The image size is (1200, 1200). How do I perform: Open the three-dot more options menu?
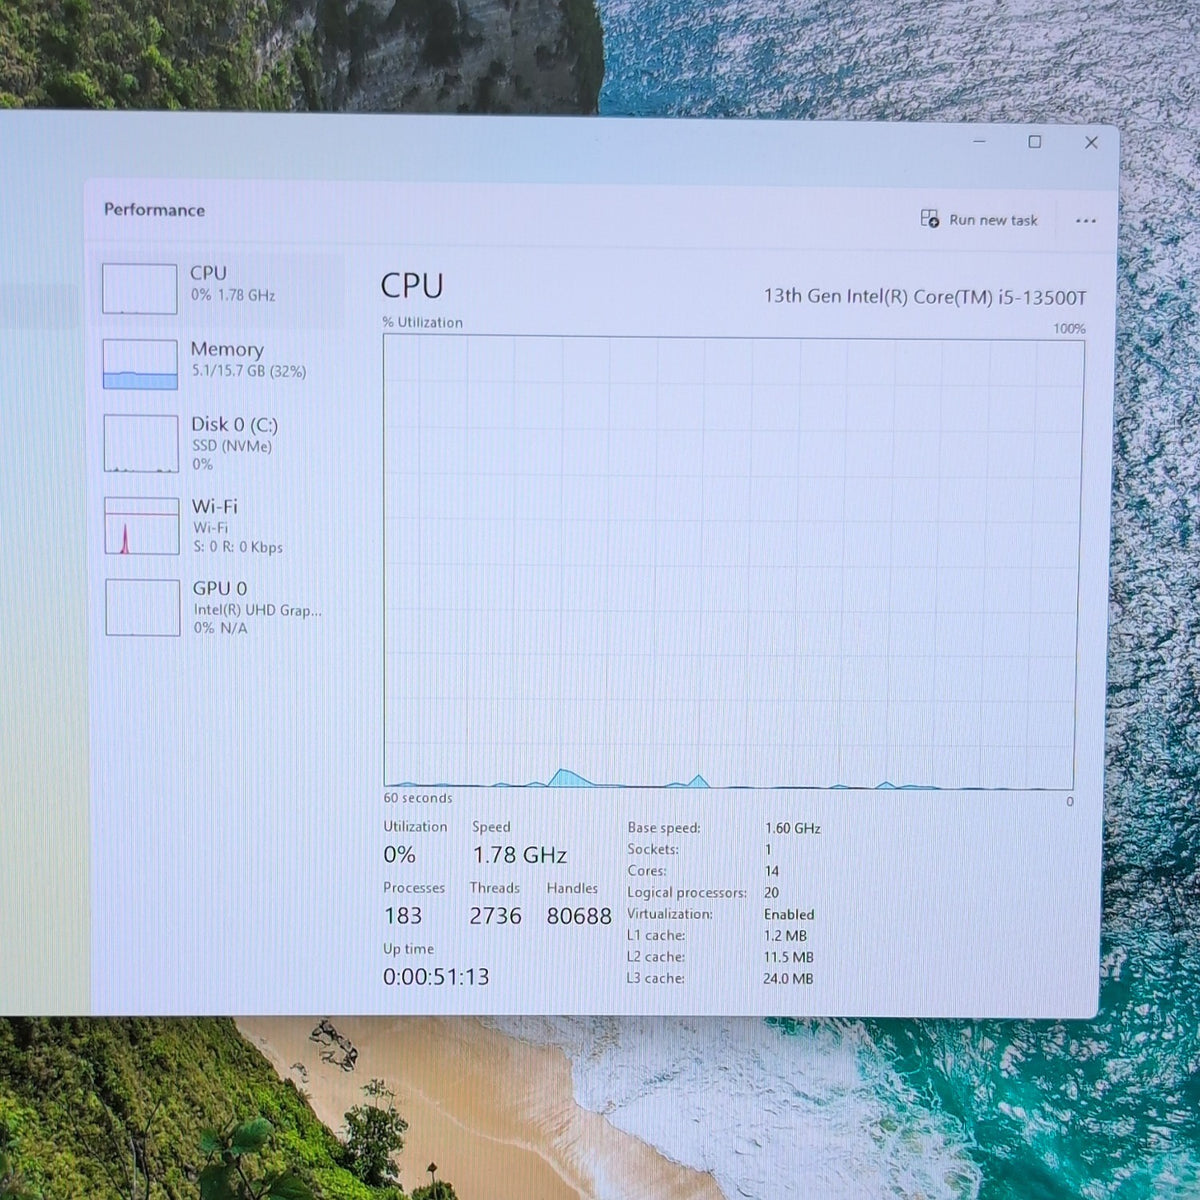pyautogui.click(x=1085, y=221)
